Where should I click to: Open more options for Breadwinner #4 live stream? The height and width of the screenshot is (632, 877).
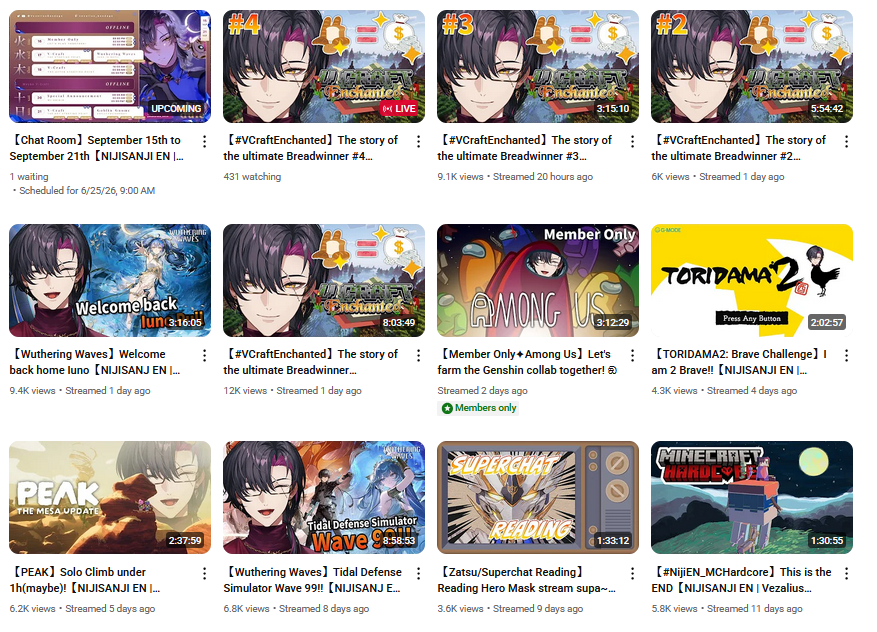click(x=418, y=142)
